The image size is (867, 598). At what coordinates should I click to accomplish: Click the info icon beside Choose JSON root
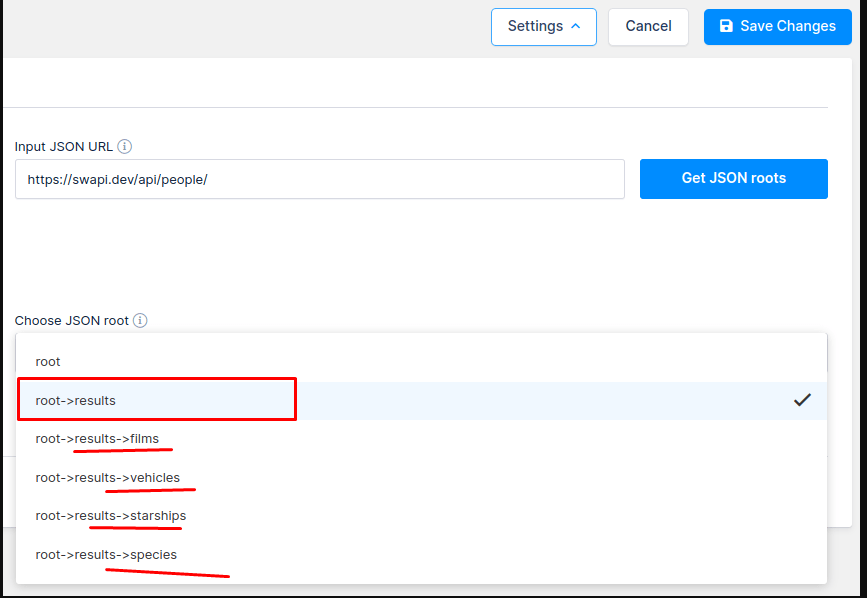140,321
